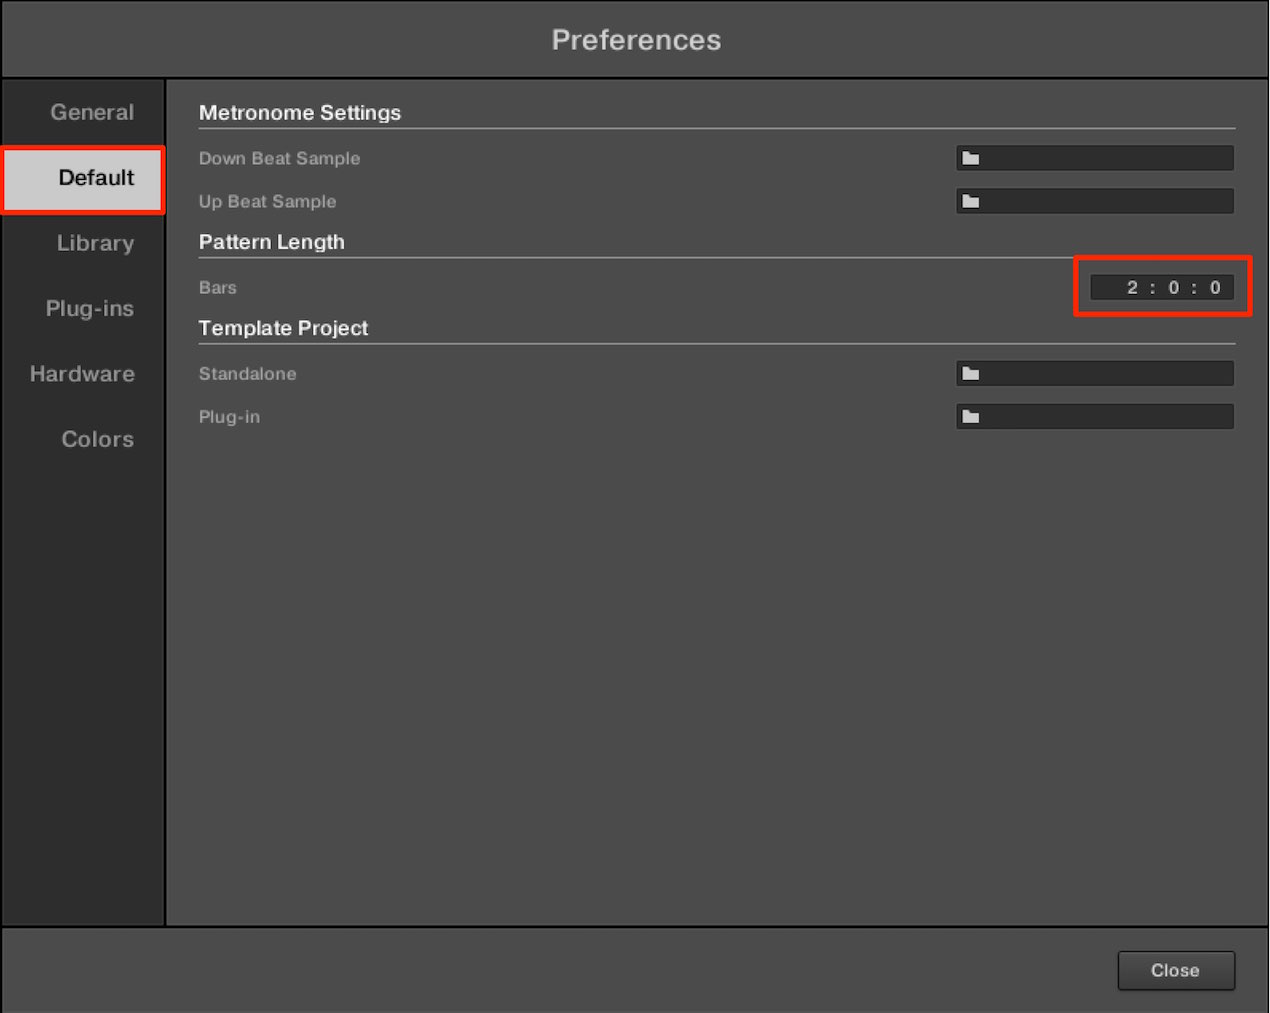The height and width of the screenshot is (1013, 1270).
Task: Click the sixteenths value in Pattern Length
Action: (x=1215, y=287)
